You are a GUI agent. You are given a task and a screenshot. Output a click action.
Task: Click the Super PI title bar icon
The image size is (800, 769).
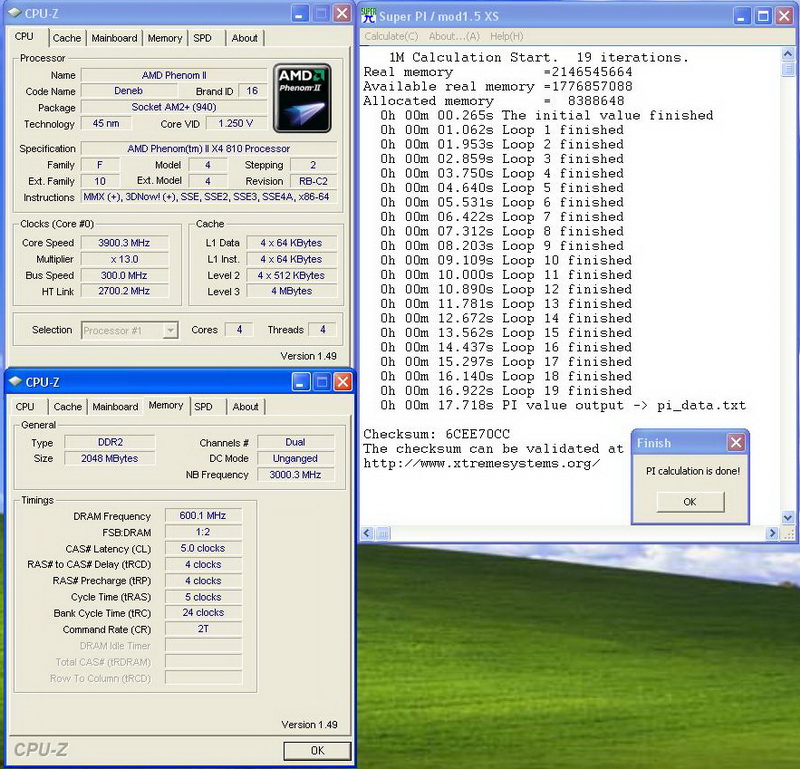pos(368,16)
